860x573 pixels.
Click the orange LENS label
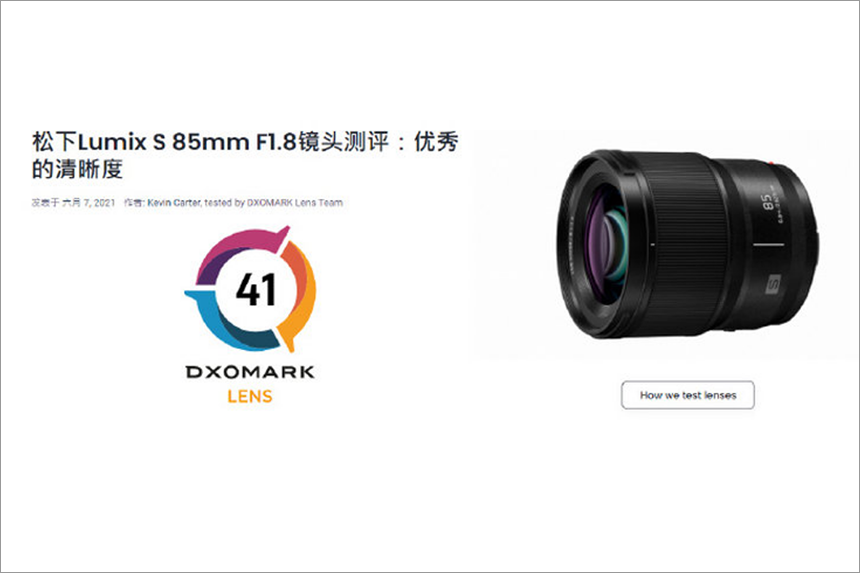click(x=250, y=396)
